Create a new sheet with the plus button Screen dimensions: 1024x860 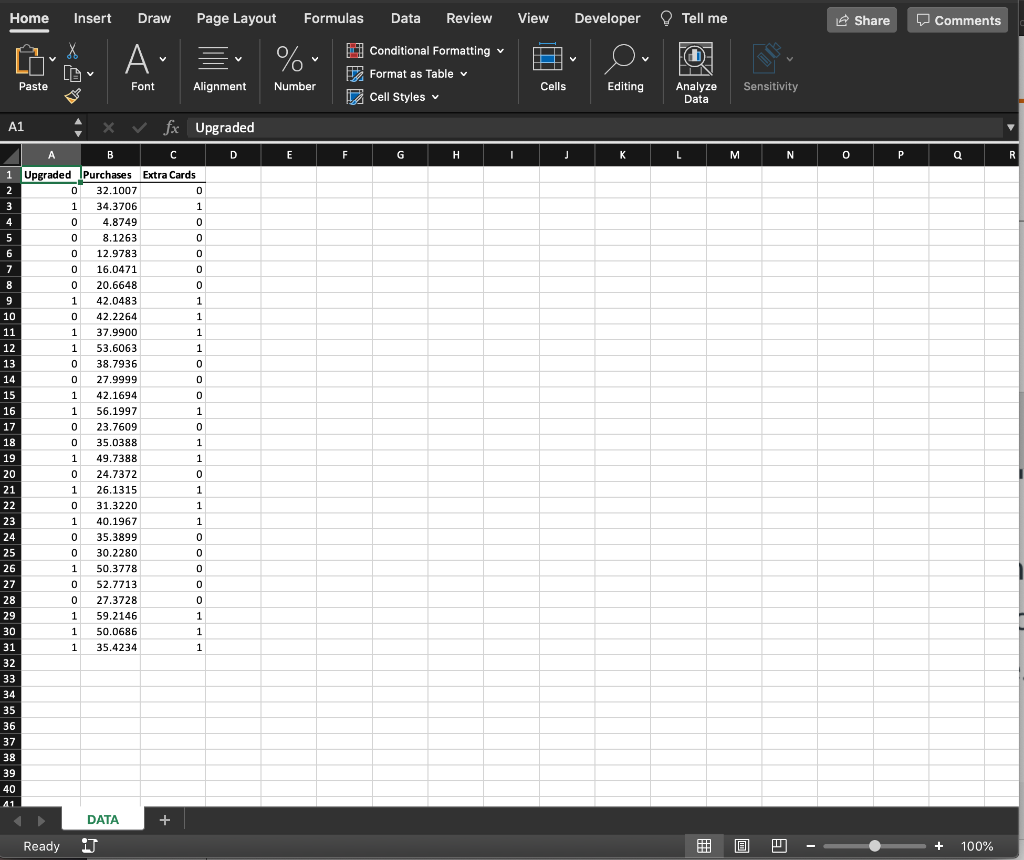(164, 819)
